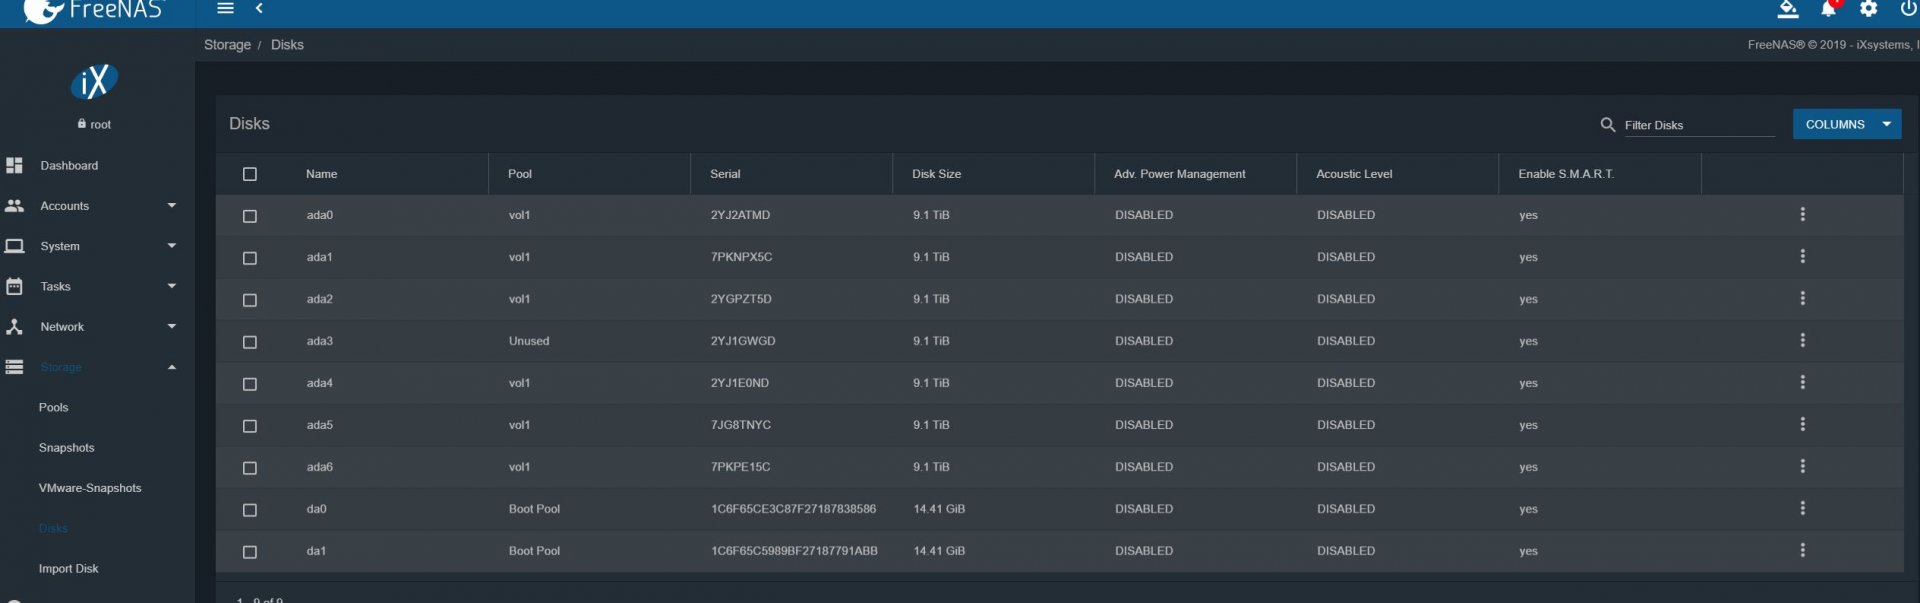Open Import Disk under Storage
Image resolution: width=1920 pixels, height=603 pixels.
[x=68, y=569]
